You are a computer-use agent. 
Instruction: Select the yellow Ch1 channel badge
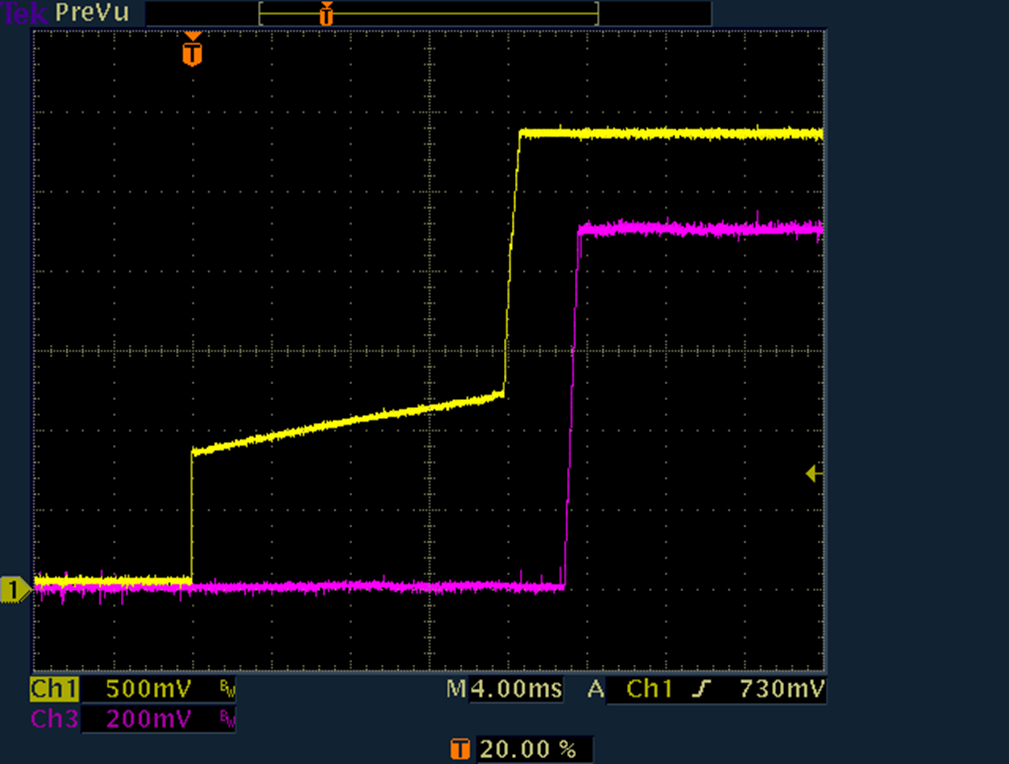click(52, 689)
